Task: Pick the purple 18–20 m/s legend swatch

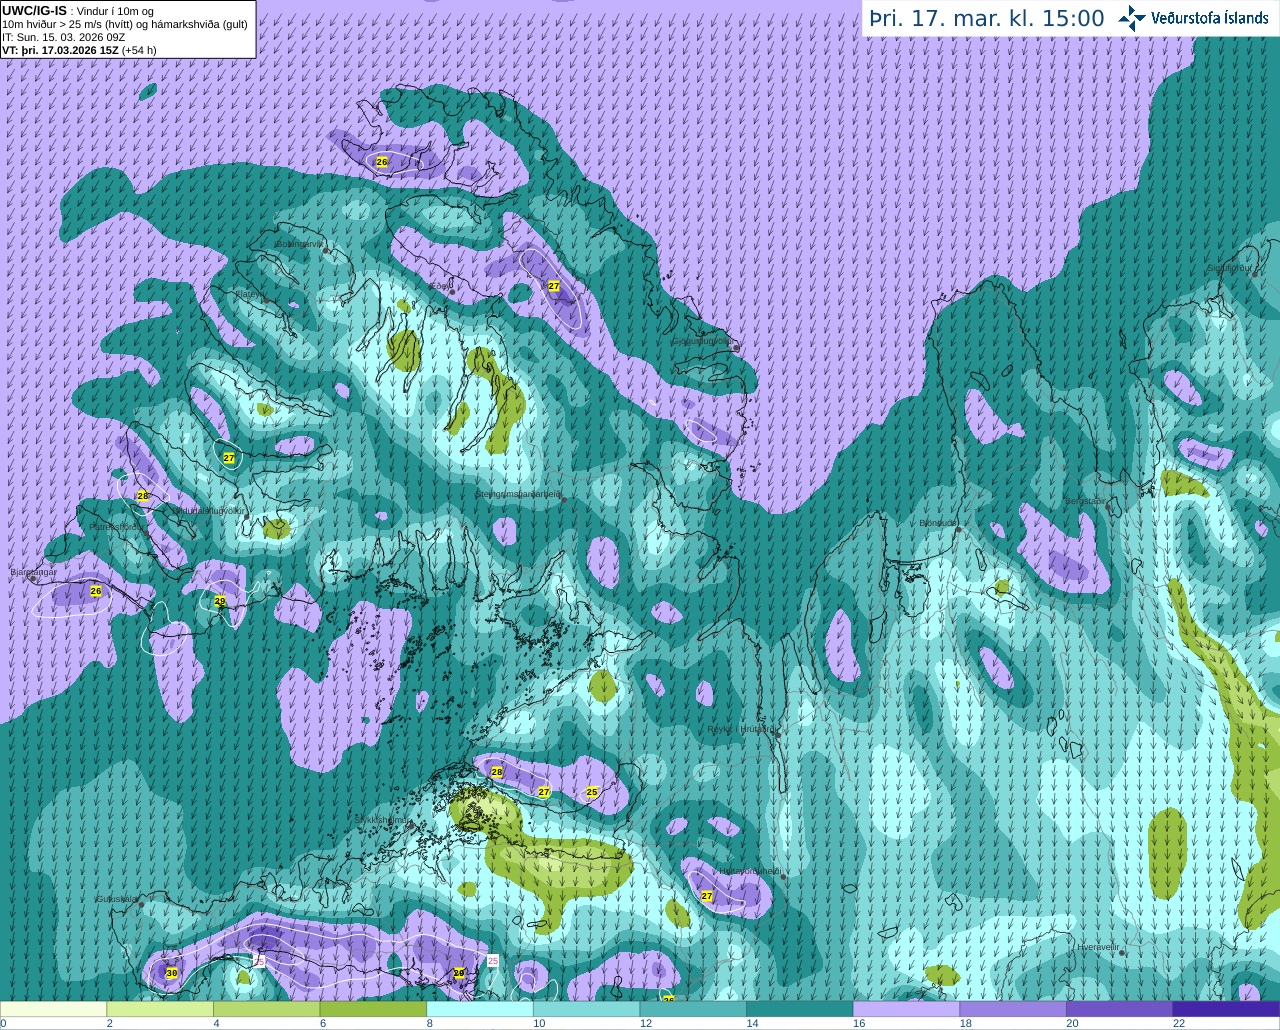Action: pyautogui.click(x=1013, y=1008)
